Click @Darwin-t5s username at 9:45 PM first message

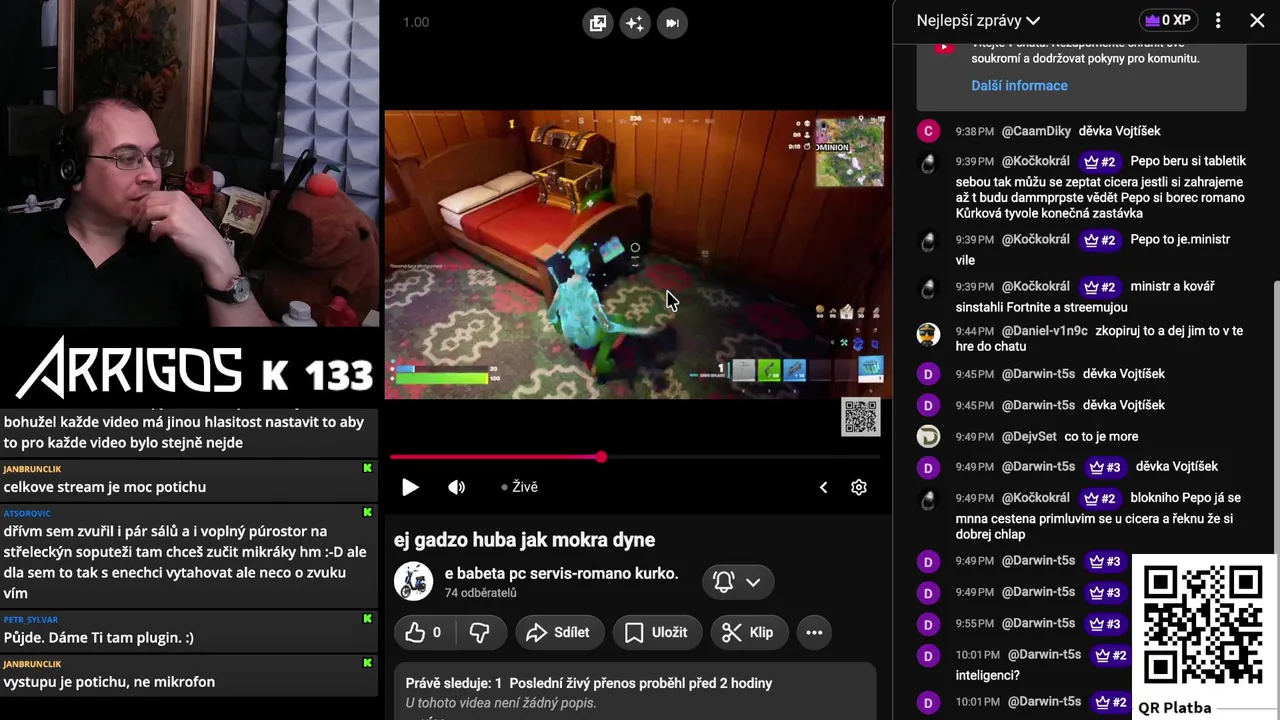pyautogui.click(x=1038, y=374)
